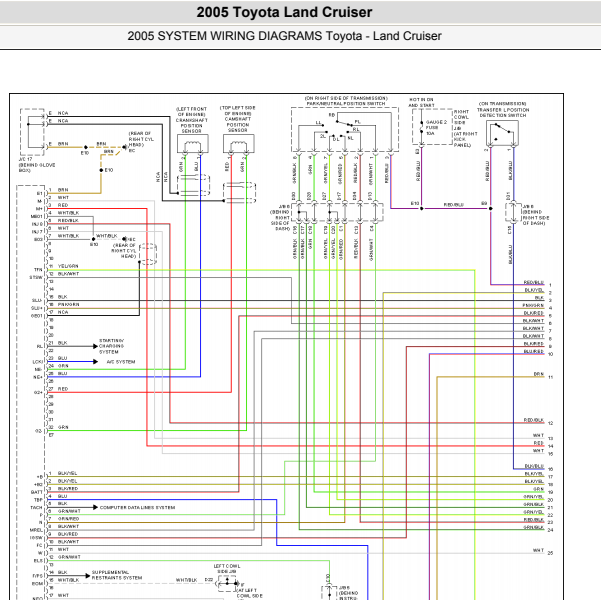
Task: Click the "PNK/GRN" wire label at pin 16
Action: point(69,304)
